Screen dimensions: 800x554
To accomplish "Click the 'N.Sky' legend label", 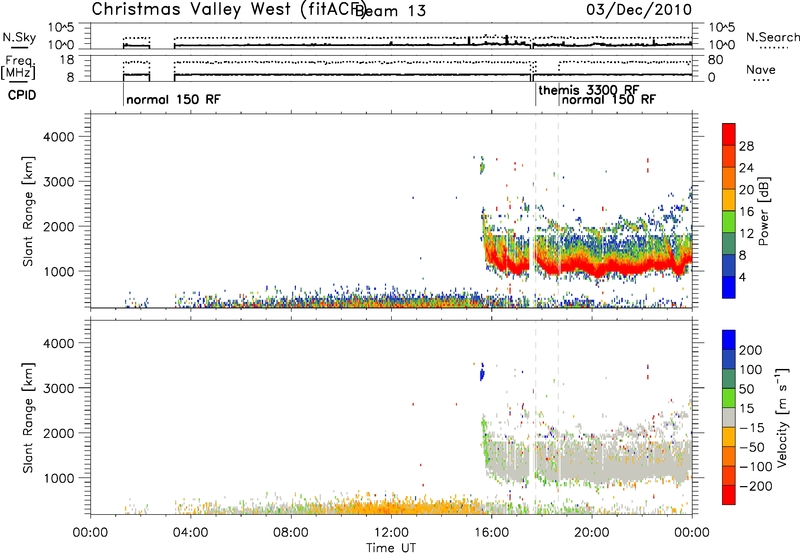I will pyautogui.click(x=19, y=37).
